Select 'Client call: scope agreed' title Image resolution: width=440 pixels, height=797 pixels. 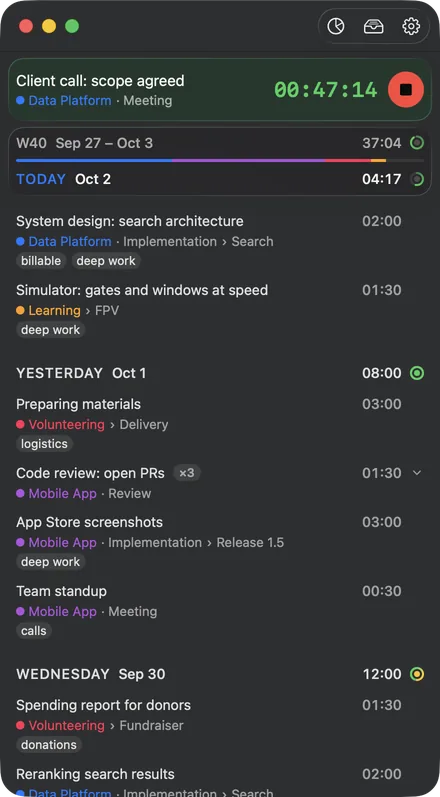100,81
